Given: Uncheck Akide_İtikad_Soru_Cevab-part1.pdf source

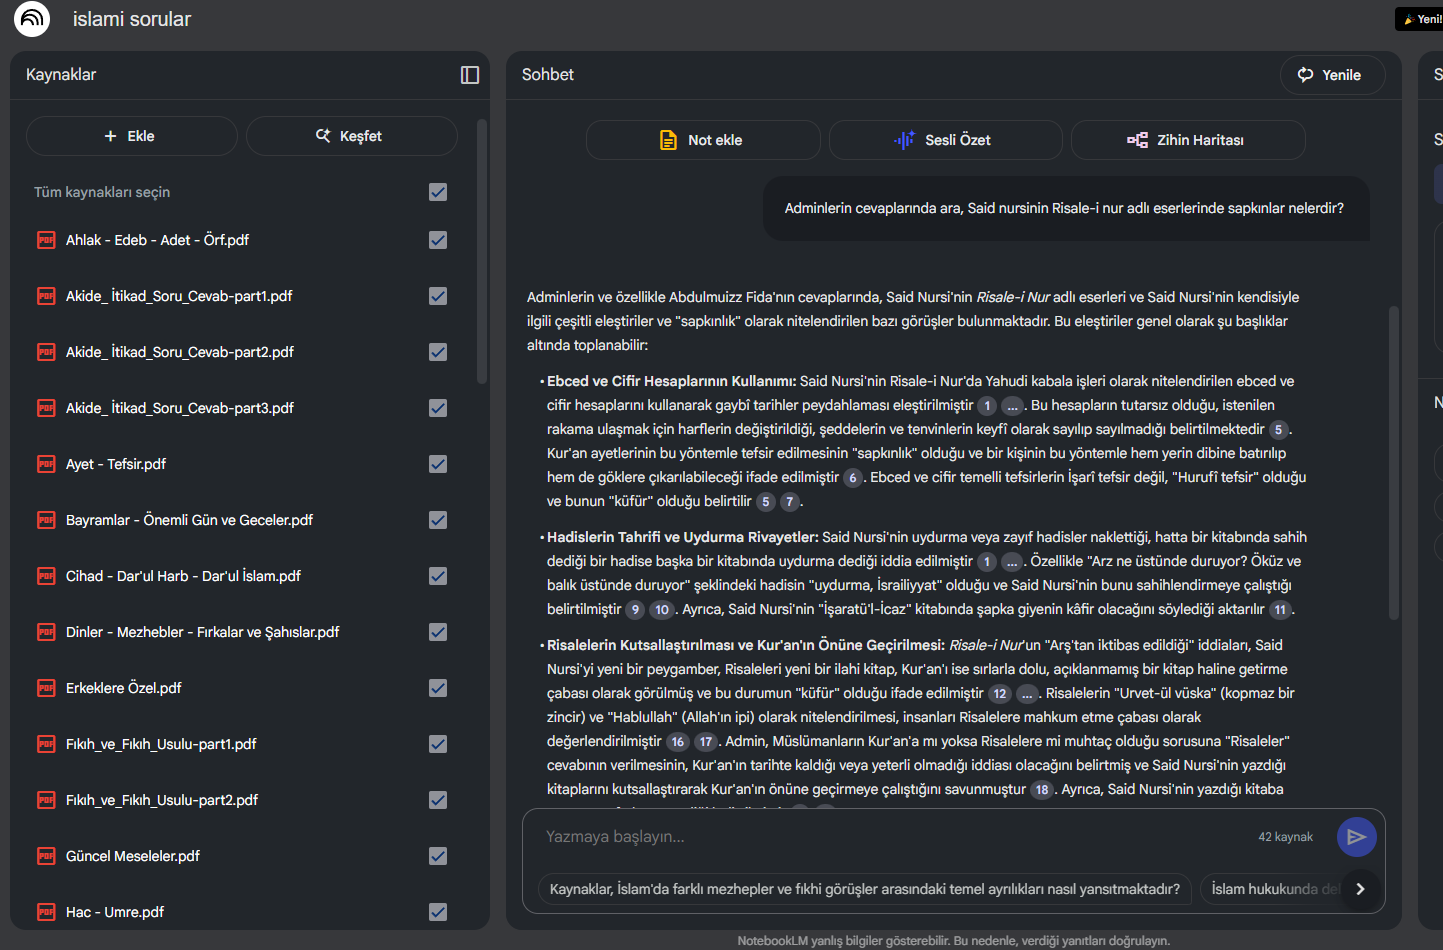Looking at the screenshot, I should pos(438,296).
